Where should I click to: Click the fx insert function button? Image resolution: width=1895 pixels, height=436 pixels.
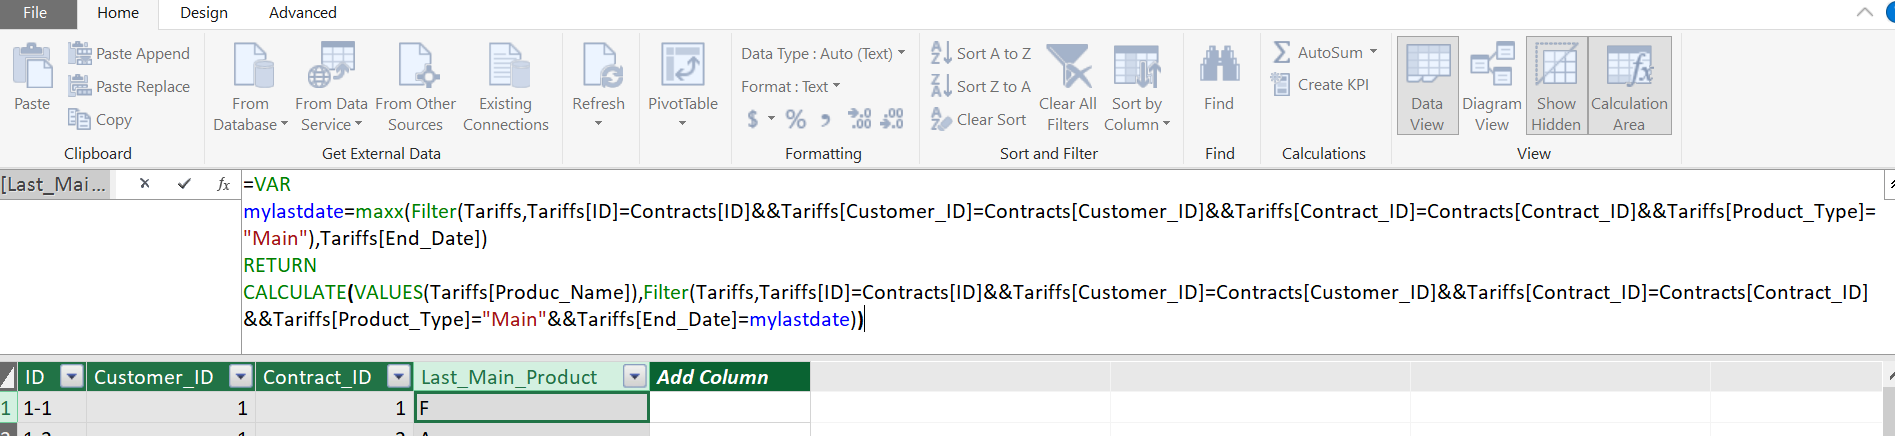tap(223, 184)
